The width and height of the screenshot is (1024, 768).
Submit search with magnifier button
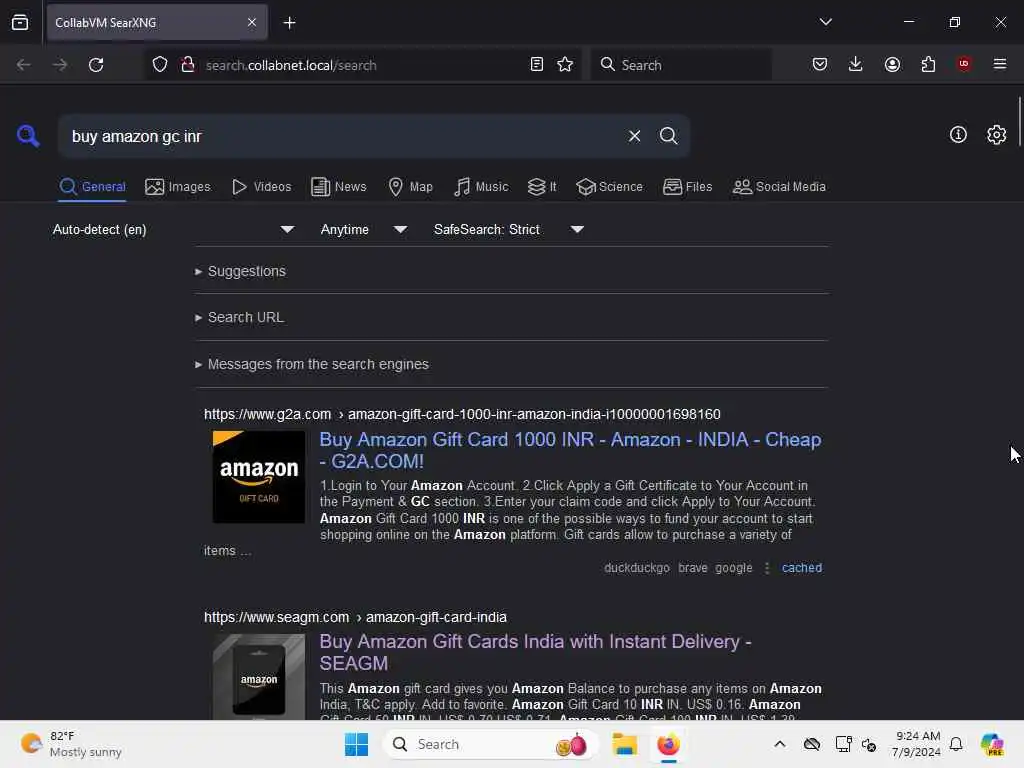pyautogui.click(x=669, y=136)
